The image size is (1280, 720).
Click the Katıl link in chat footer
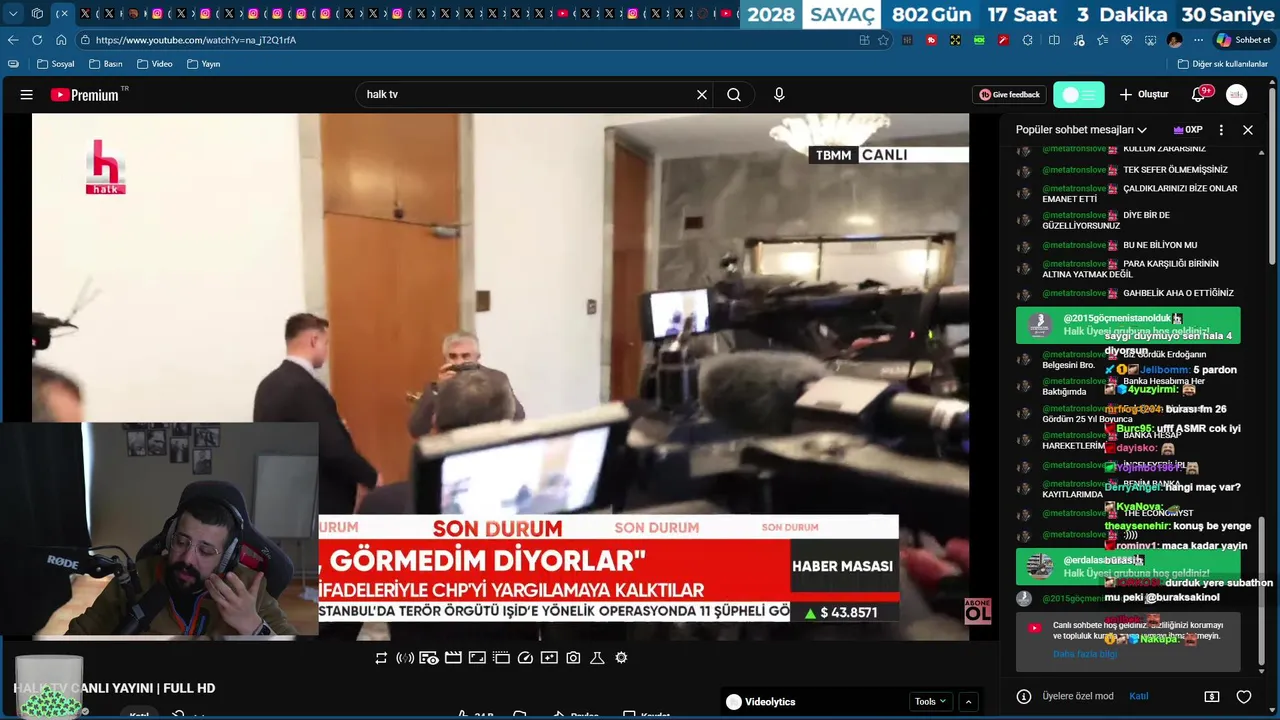(x=1139, y=697)
